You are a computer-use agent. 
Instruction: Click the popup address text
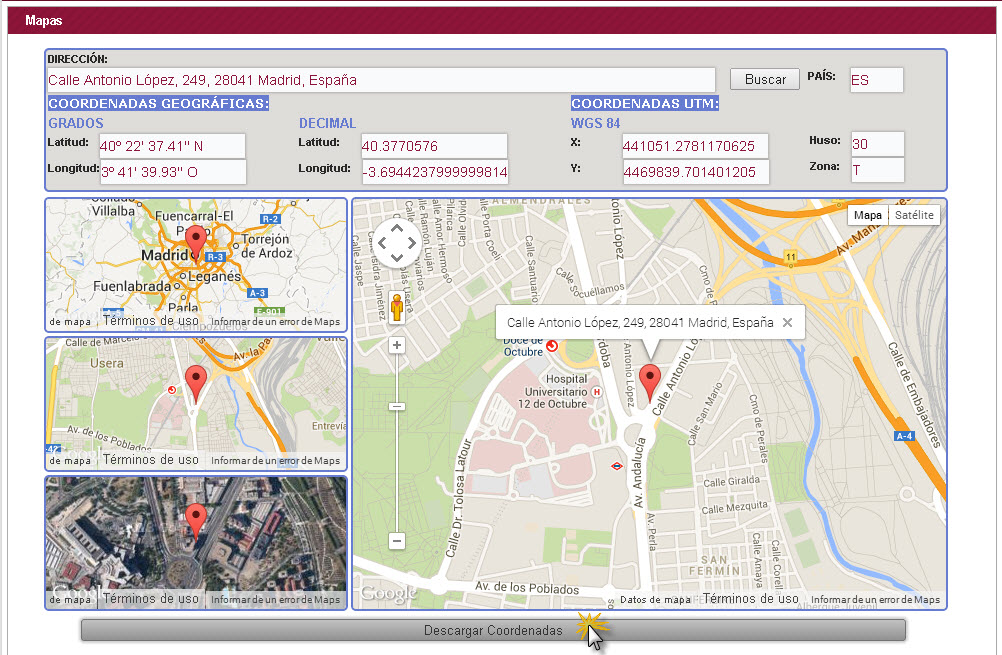pyautogui.click(x=640, y=323)
